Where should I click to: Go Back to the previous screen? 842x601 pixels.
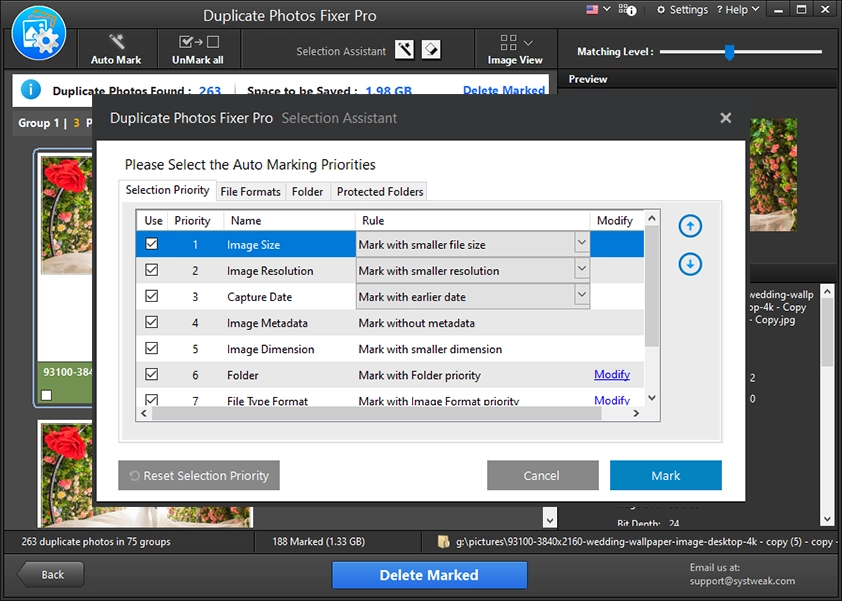pos(52,575)
